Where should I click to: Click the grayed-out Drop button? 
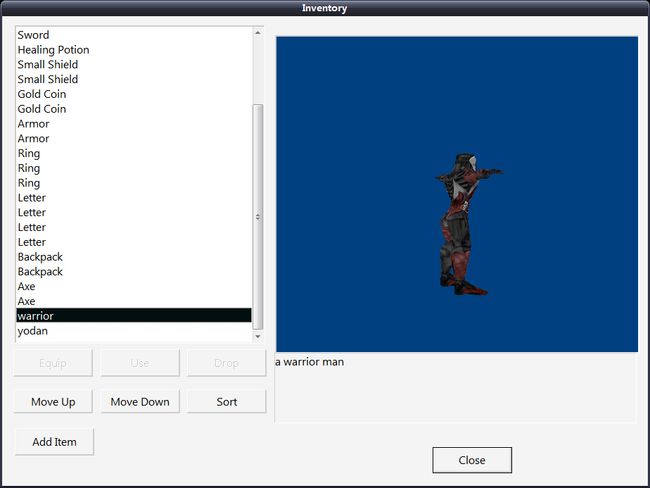click(x=227, y=363)
